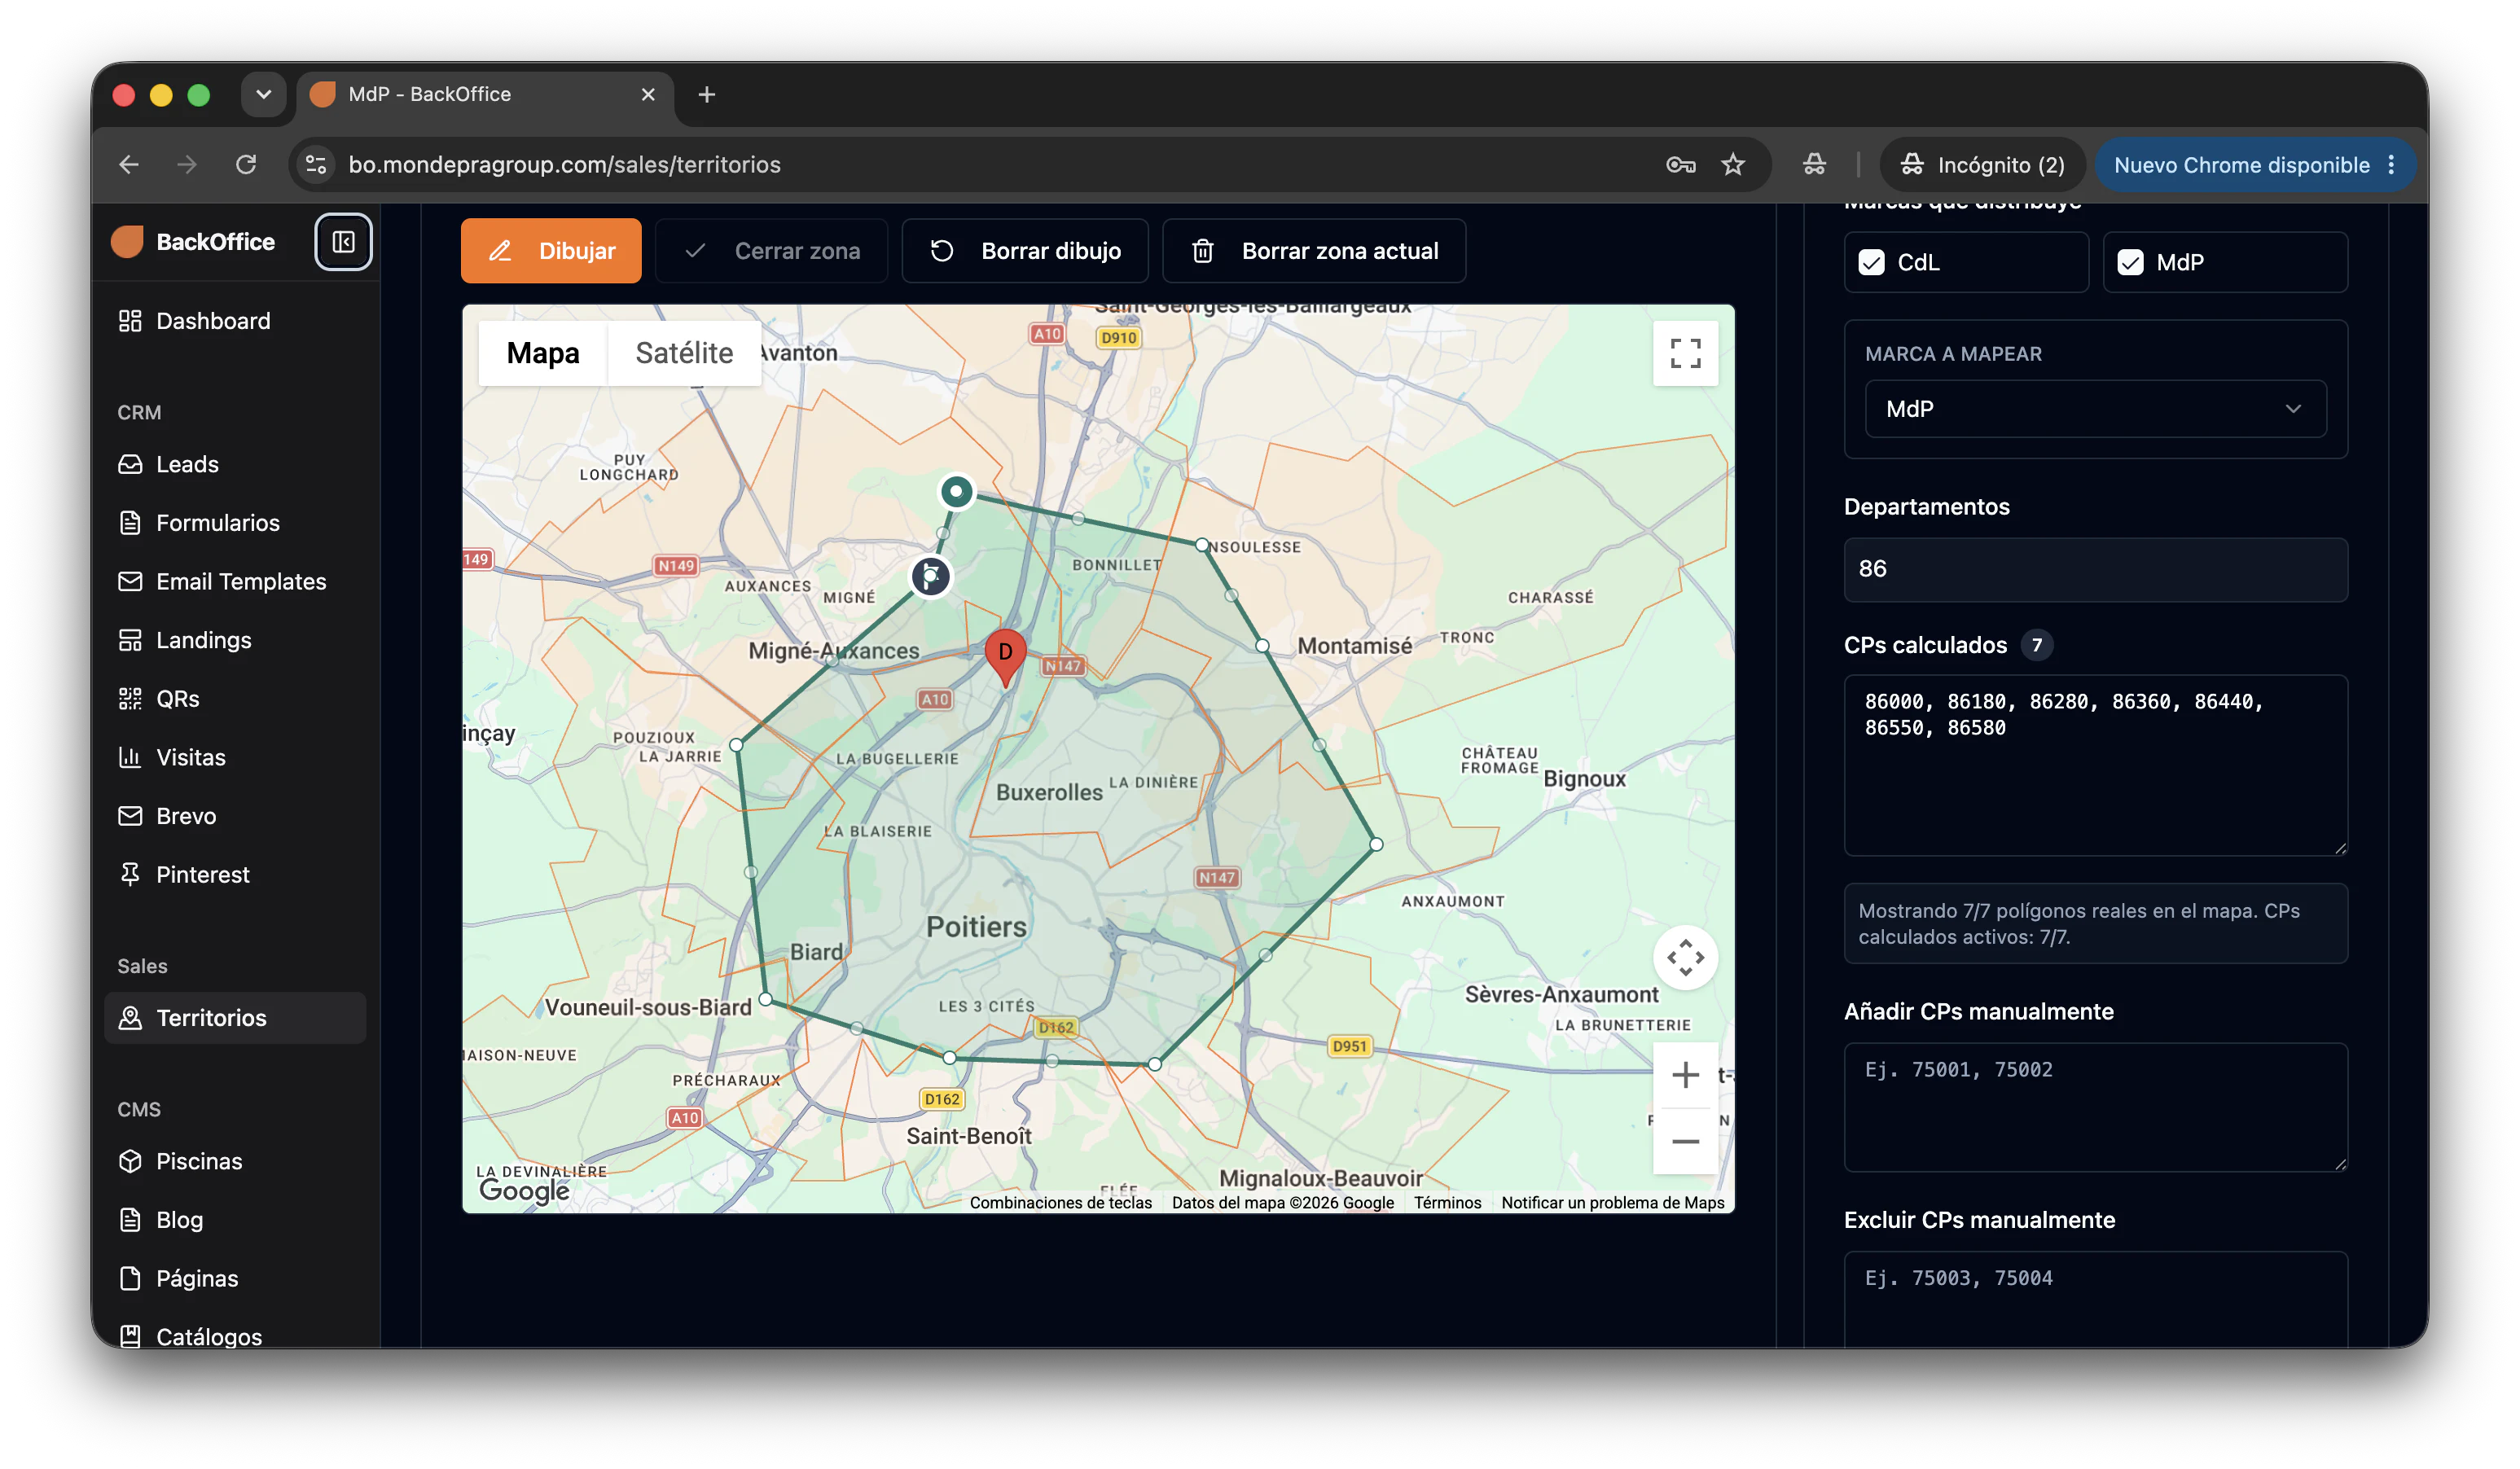Click the polygon's top start vertex

(957, 491)
